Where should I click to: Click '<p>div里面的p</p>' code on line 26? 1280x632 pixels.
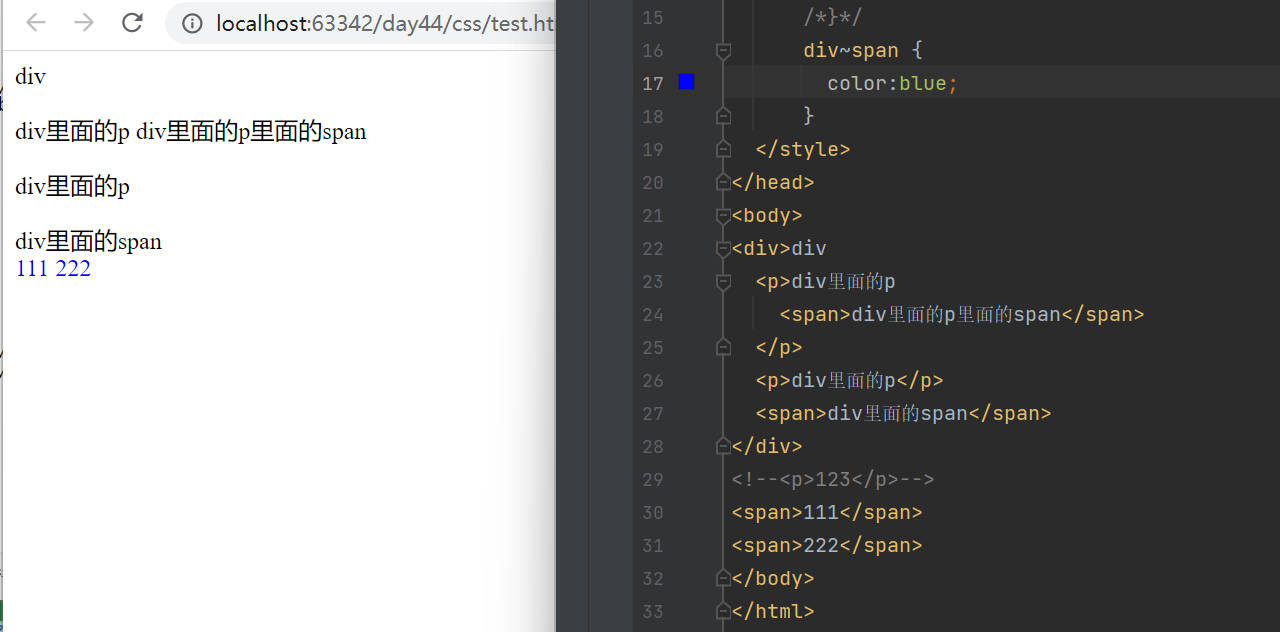point(850,380)
